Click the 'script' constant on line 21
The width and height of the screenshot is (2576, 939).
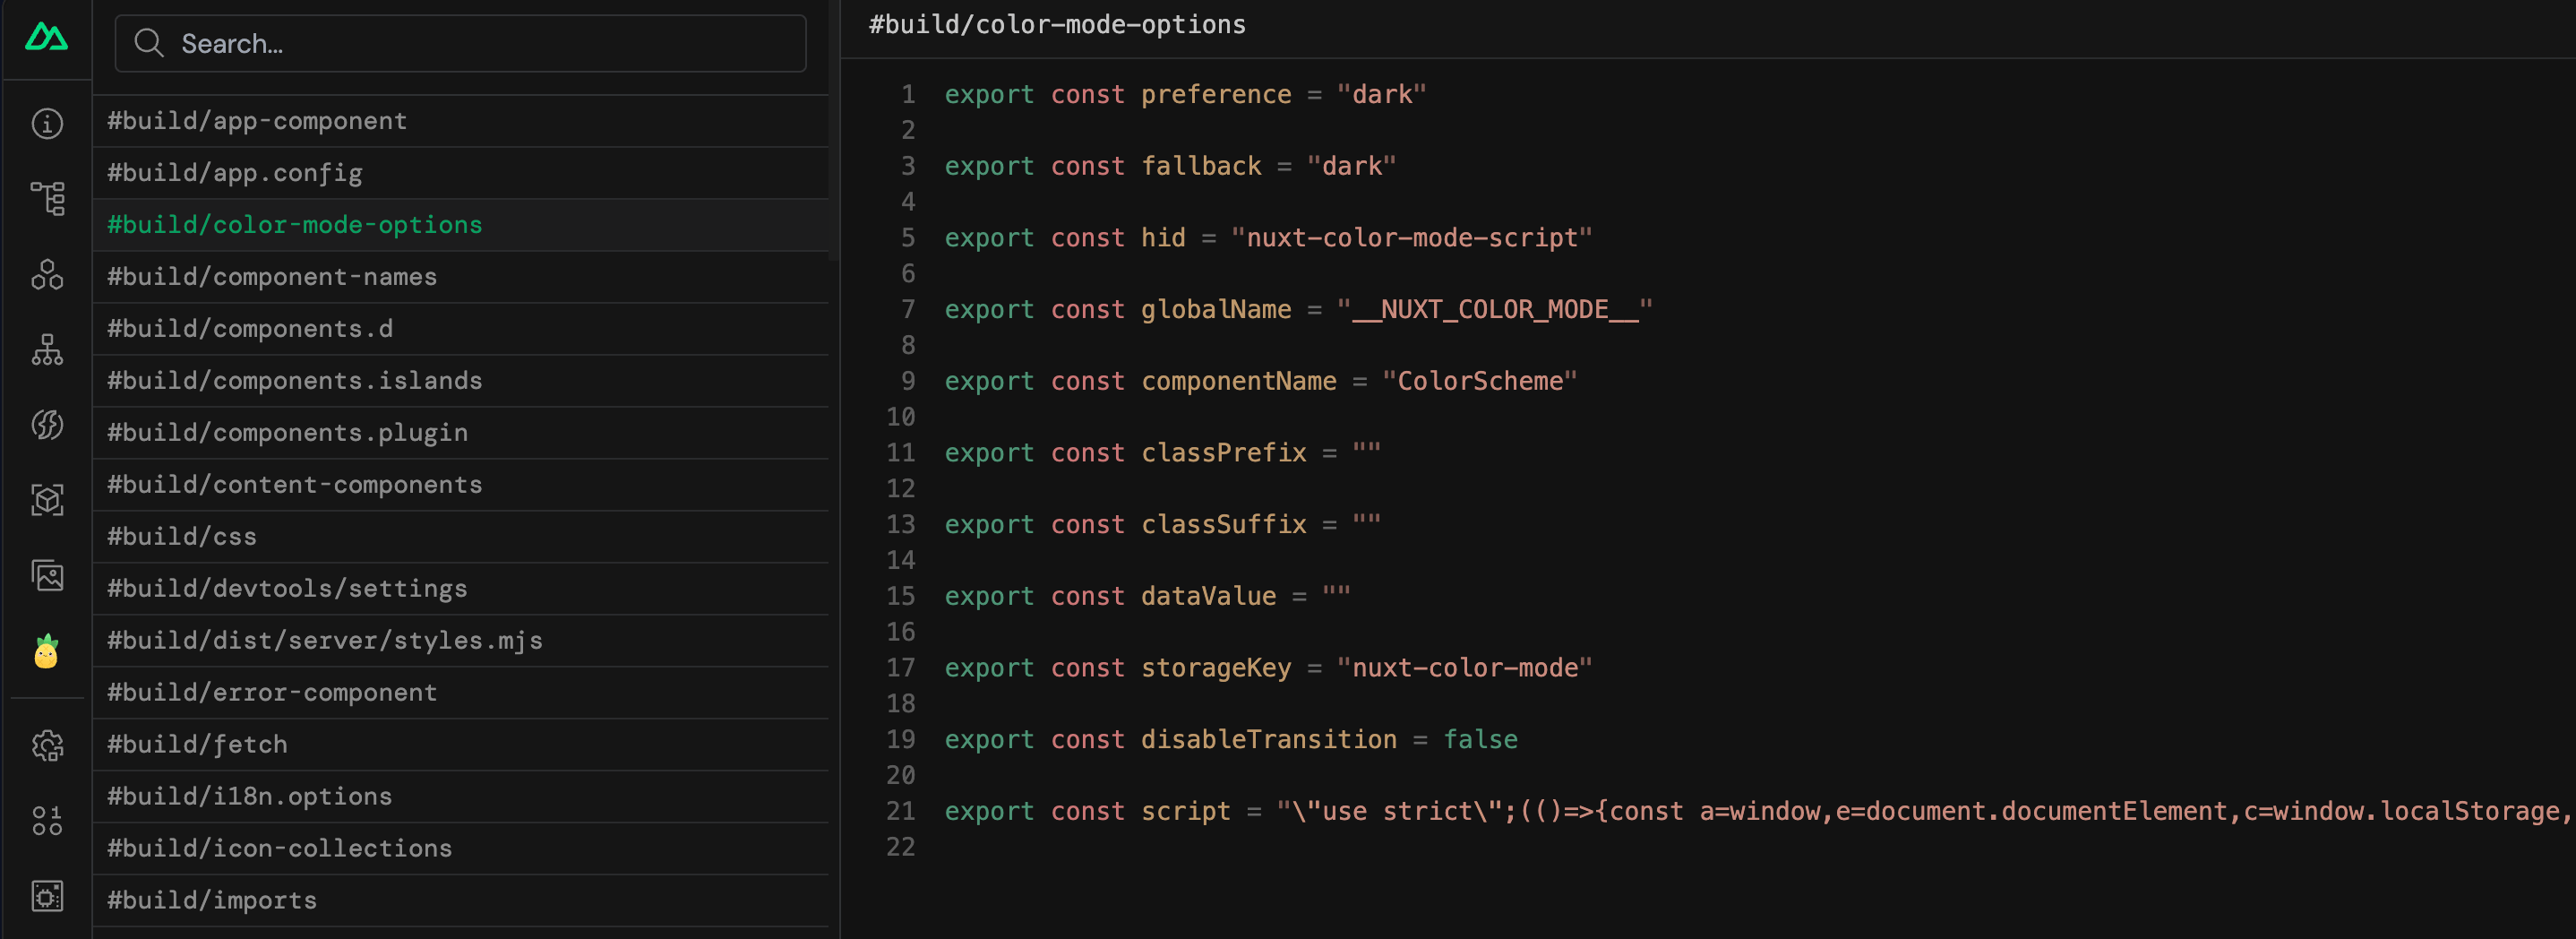point(1186,811)
